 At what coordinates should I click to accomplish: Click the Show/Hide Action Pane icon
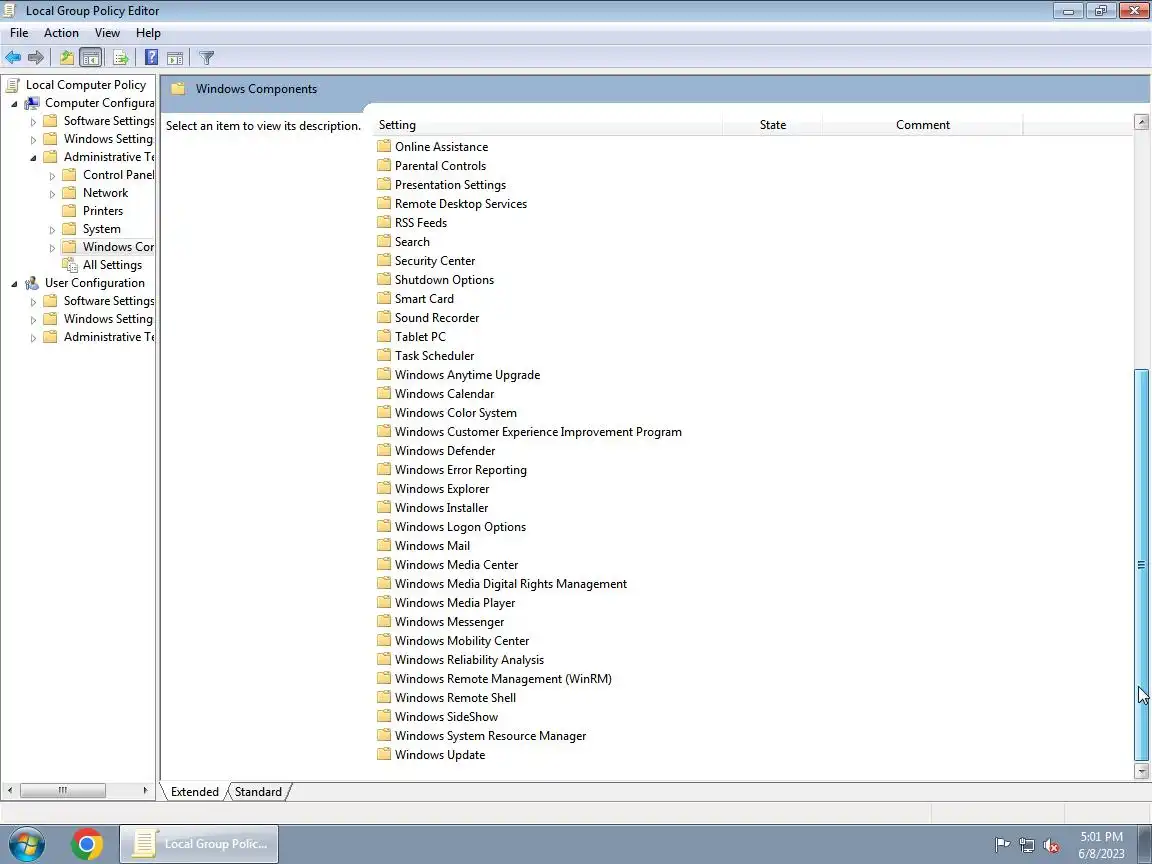tap(175, 57)
